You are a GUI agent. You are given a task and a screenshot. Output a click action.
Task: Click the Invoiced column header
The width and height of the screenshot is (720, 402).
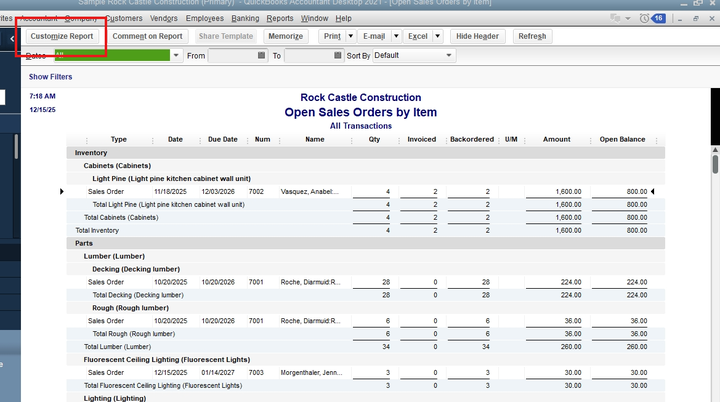(x=422, y=139)
